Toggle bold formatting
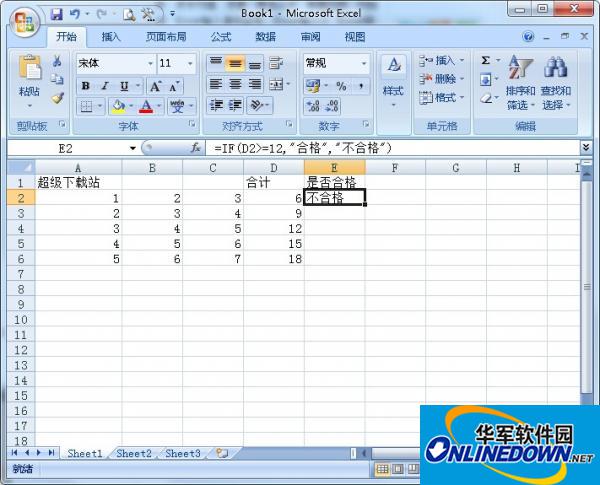The width and height of the screenshot is (600, 485). [86, 87]
